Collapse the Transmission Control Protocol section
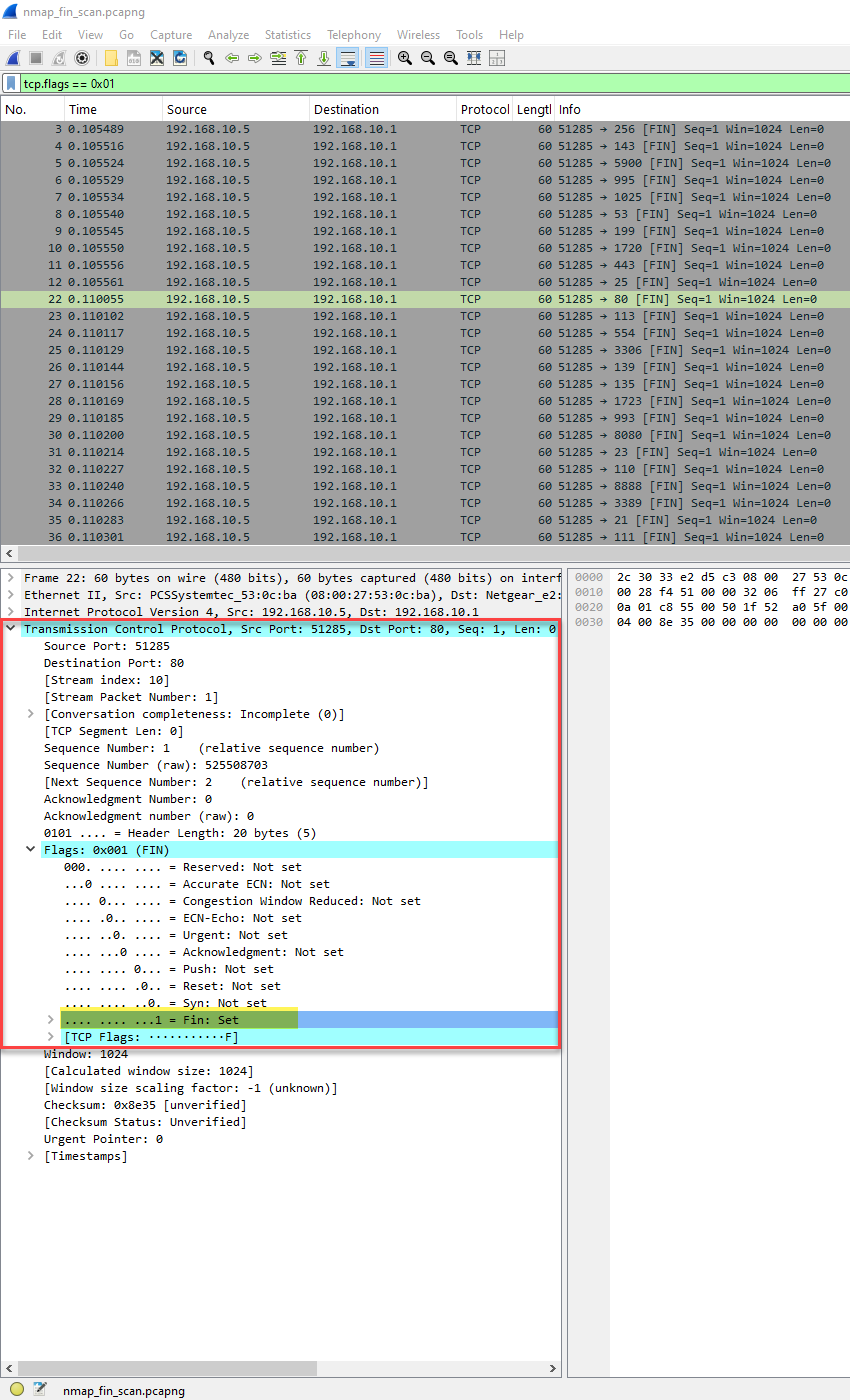 [x=10, y=629]
